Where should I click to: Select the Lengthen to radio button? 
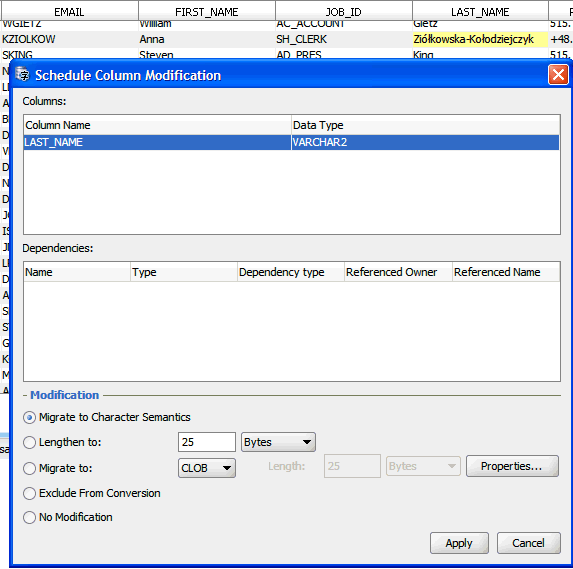[x=29, y=443]
